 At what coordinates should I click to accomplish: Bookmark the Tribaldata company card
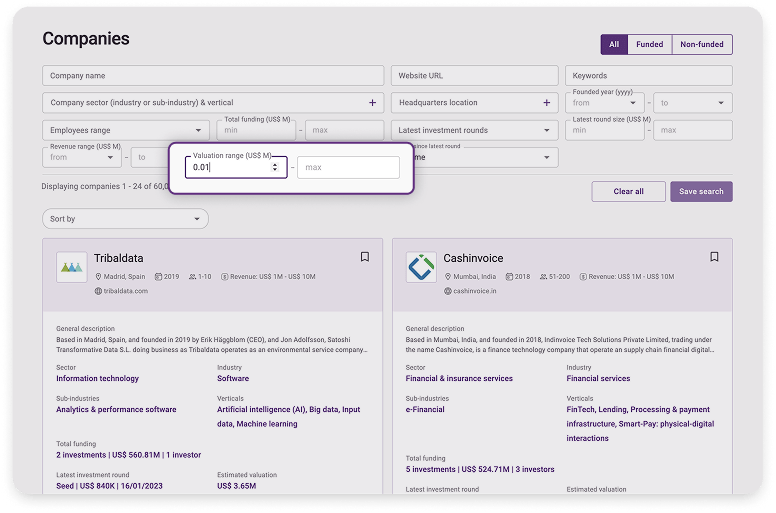tap(365, 257)
